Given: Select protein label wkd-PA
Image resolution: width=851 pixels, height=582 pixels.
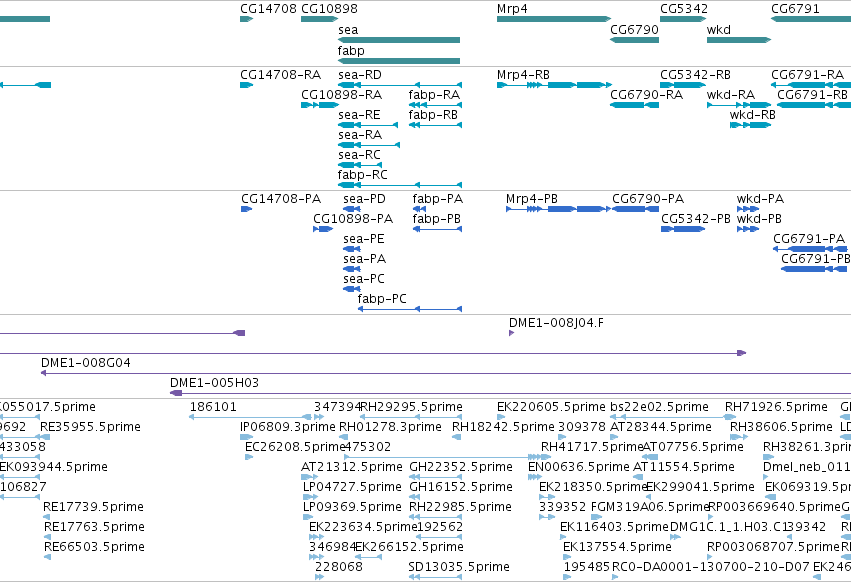Looking at the screenshot, I should point(760,199).
